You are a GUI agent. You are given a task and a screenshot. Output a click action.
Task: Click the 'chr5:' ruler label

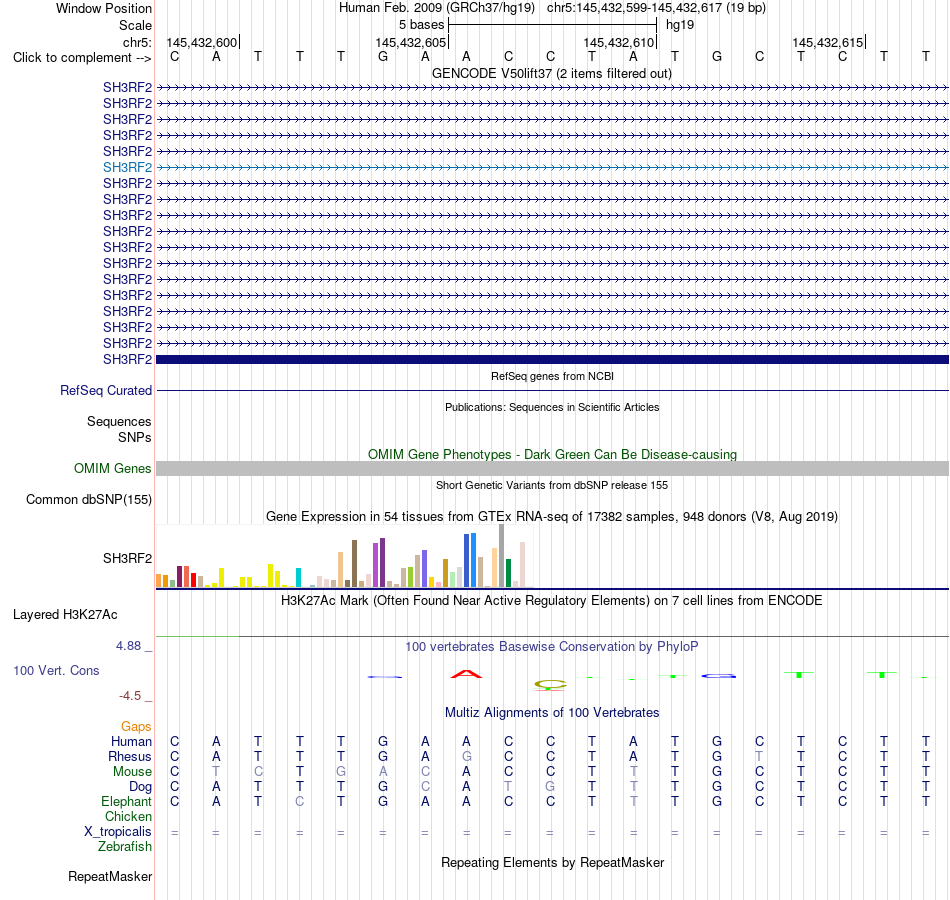[x=137, y=42]
